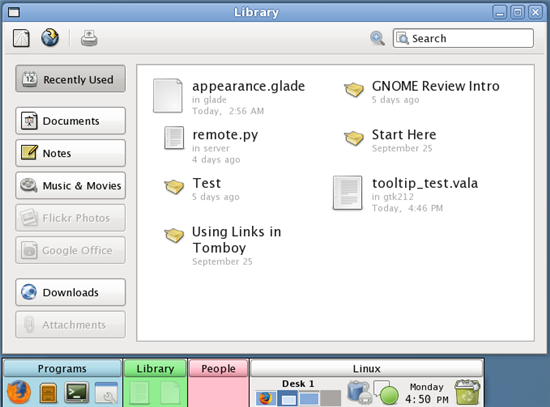Click the magnifier zoom icon beside search

coord(377,38)
